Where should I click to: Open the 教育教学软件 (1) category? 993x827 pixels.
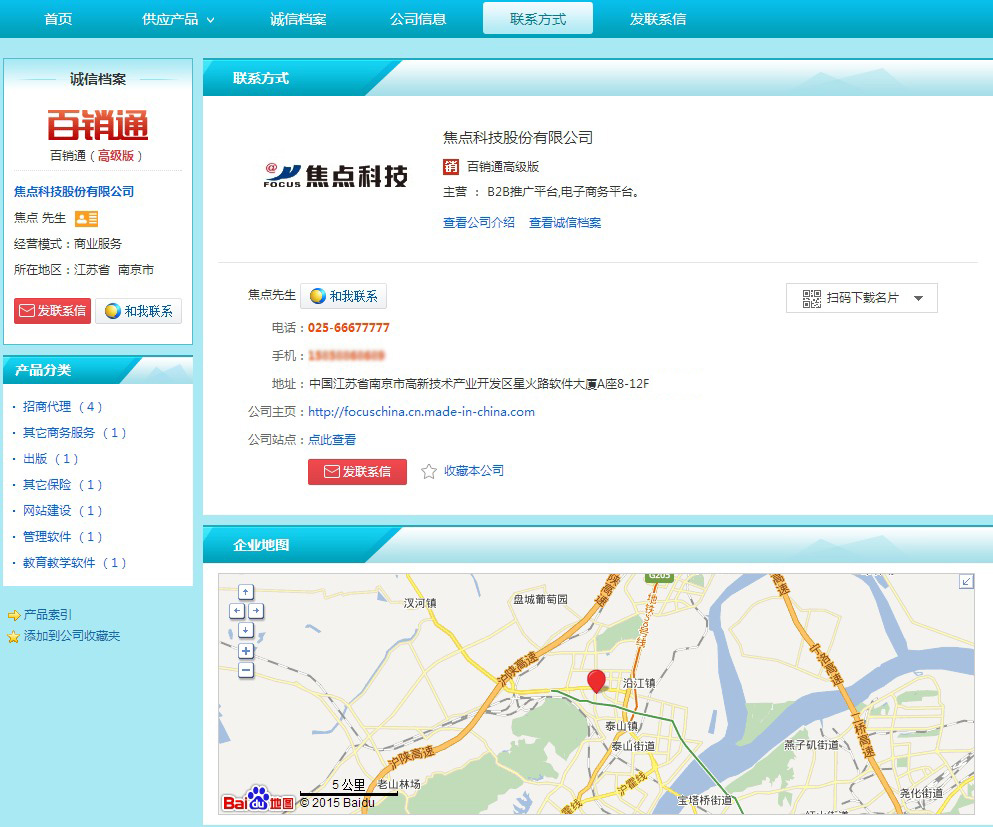tap(74, 562)
